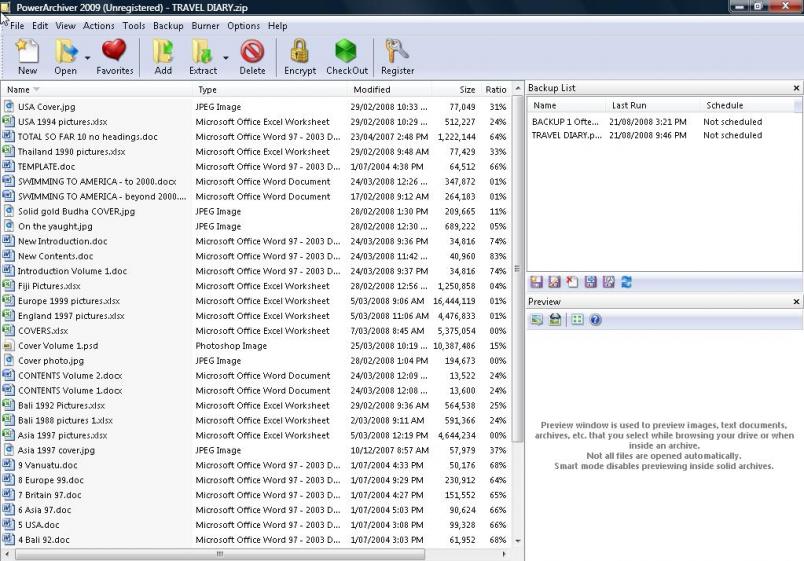Click the red Delete toolbar icon
804x561 pixels.
[x=252, y=51]
